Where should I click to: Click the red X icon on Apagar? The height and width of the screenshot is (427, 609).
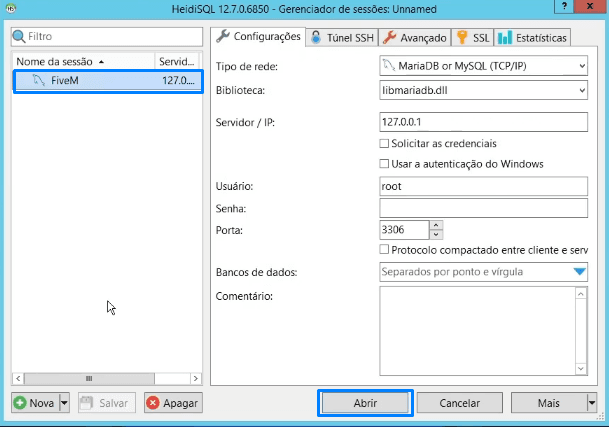click(x=153, y=403)
